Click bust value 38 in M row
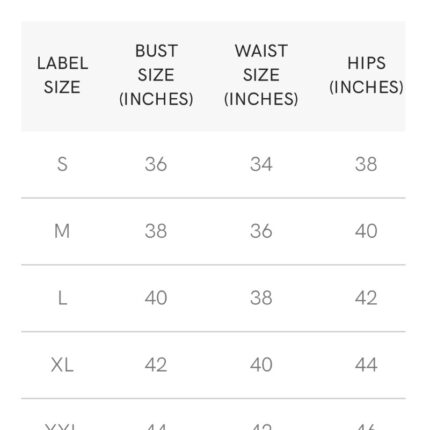 (x=156, y=231)
